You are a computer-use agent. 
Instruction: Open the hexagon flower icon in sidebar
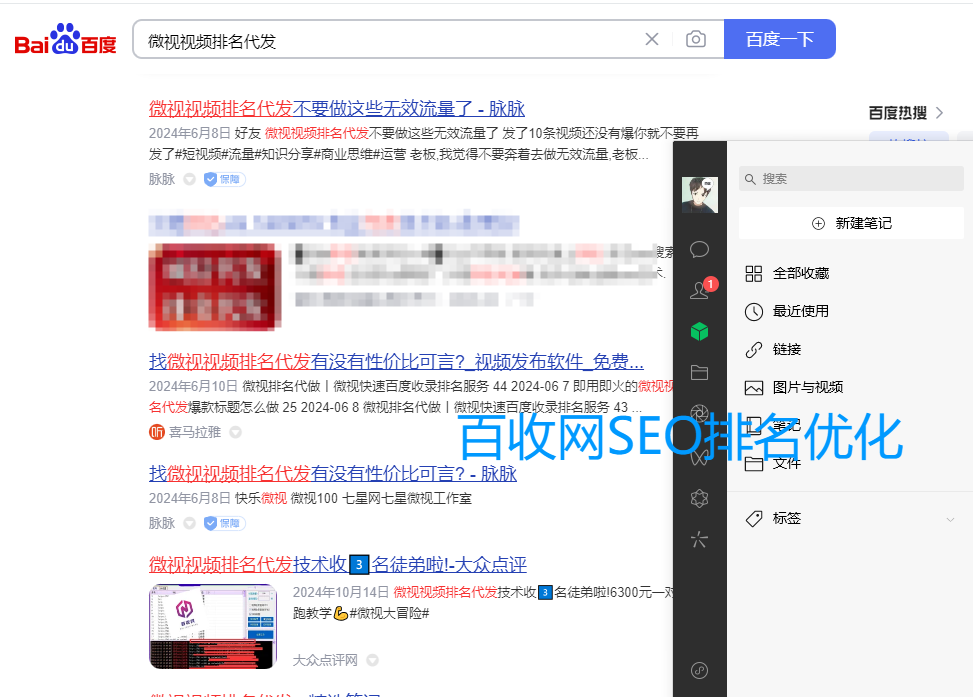(x=699, y=498)
